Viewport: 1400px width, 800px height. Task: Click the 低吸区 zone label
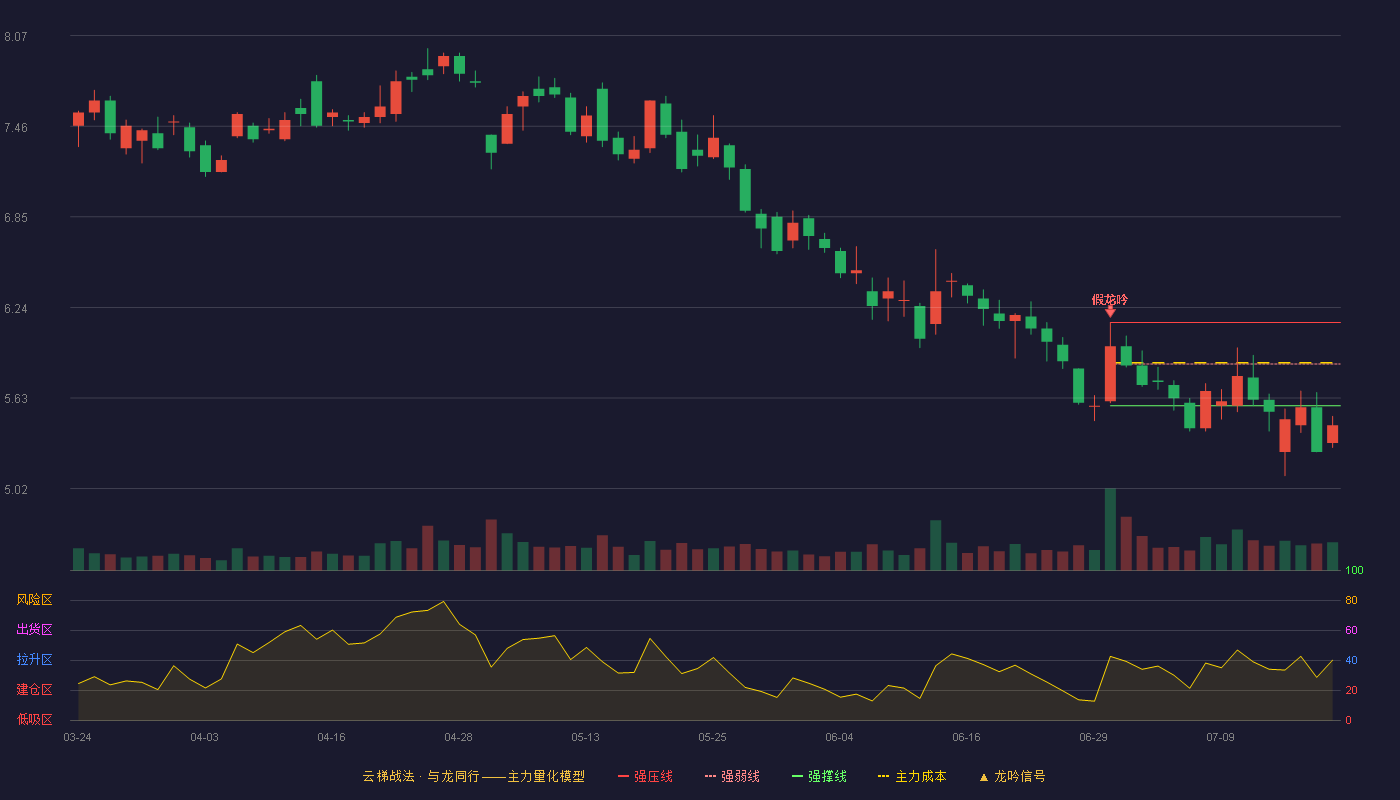[34, 720]
